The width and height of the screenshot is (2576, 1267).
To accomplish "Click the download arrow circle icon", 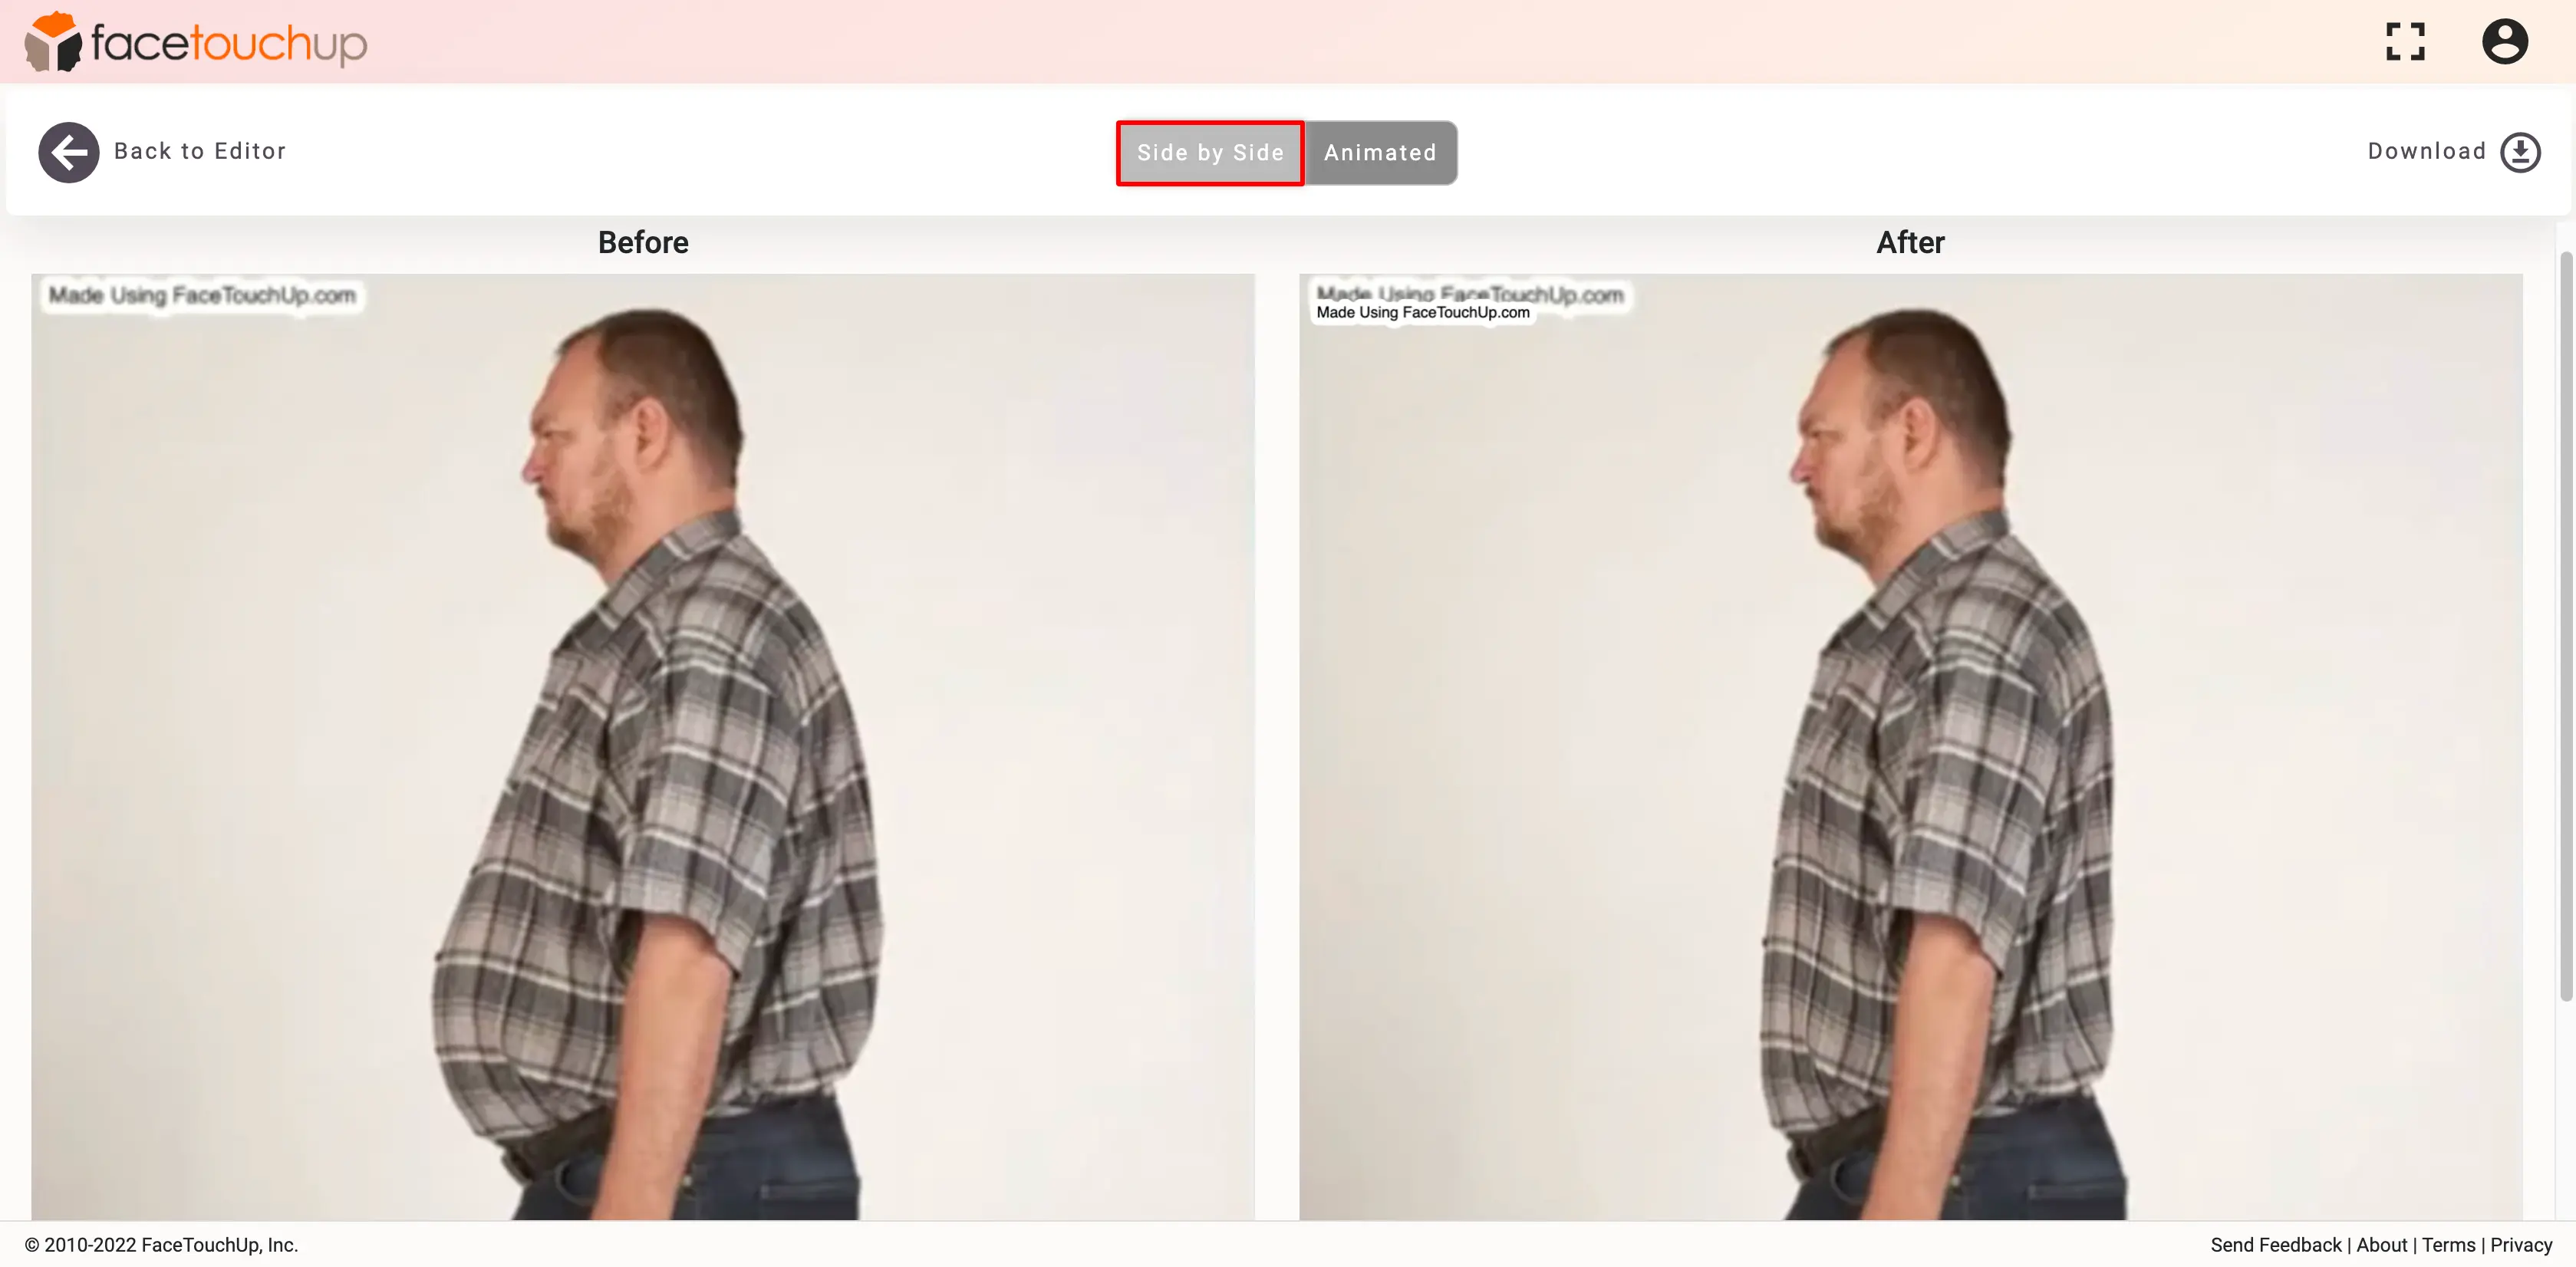I will click(2522, 151).
